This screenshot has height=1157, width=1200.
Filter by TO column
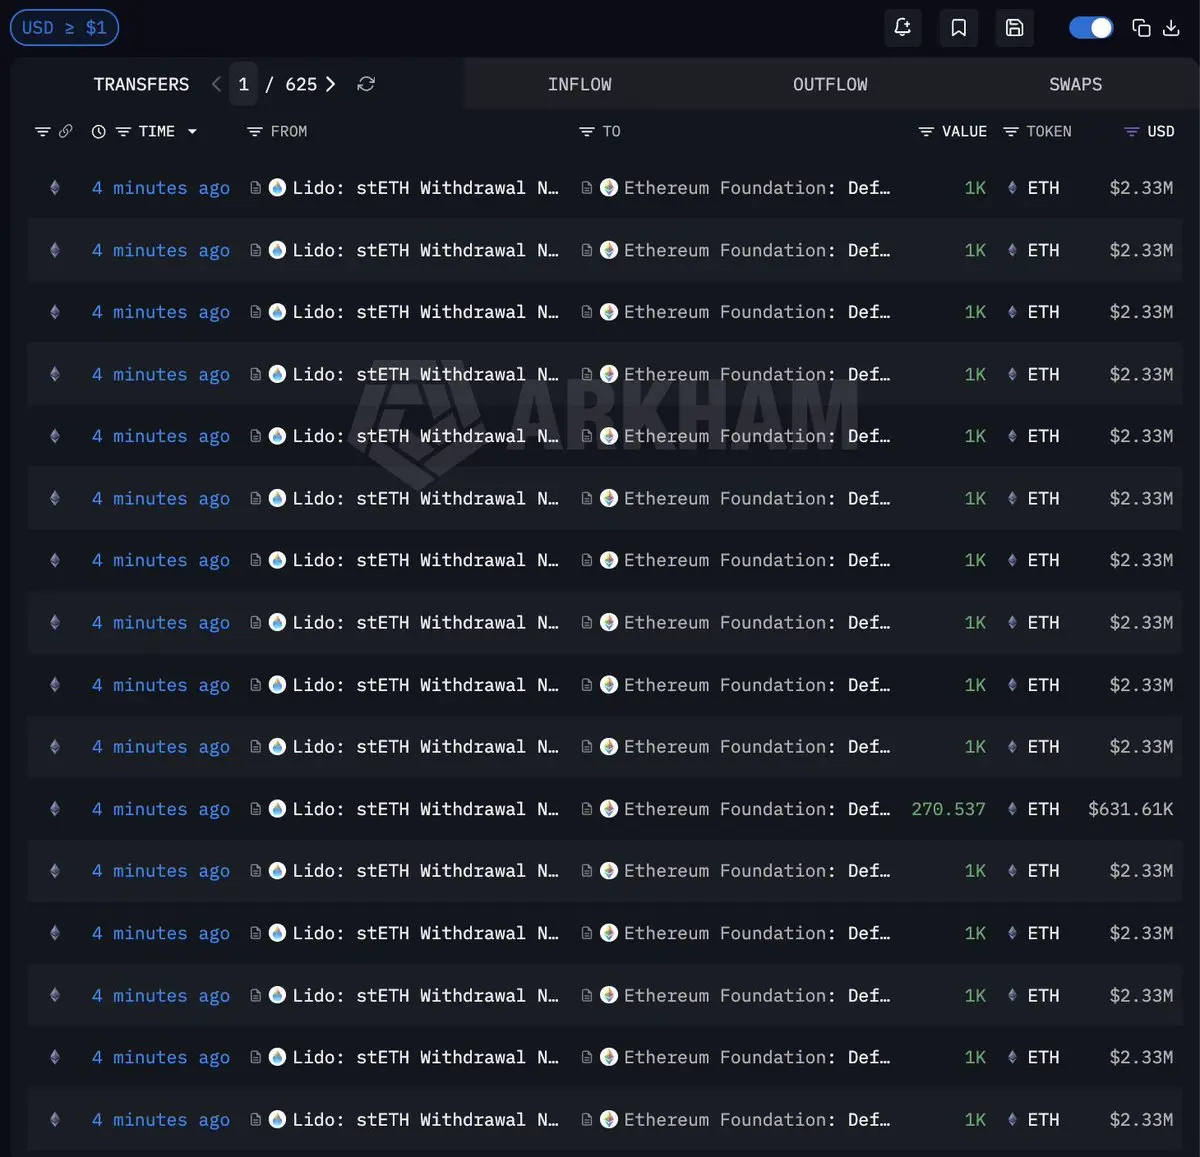(587, 132)
